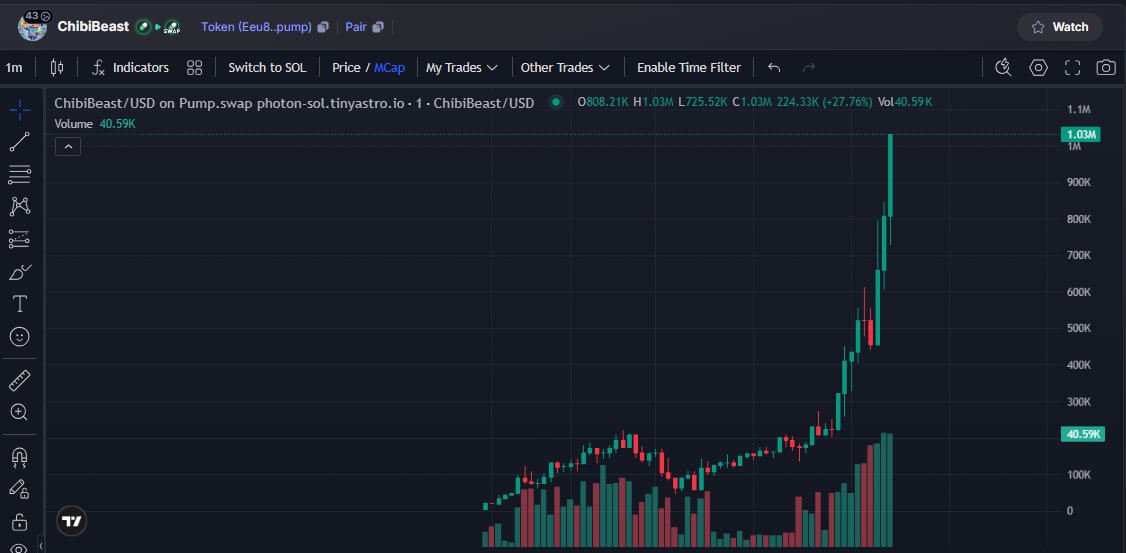Click the +27.76% change value
The width and height of the screenshot is (1126, 553).
pos(845,103)
